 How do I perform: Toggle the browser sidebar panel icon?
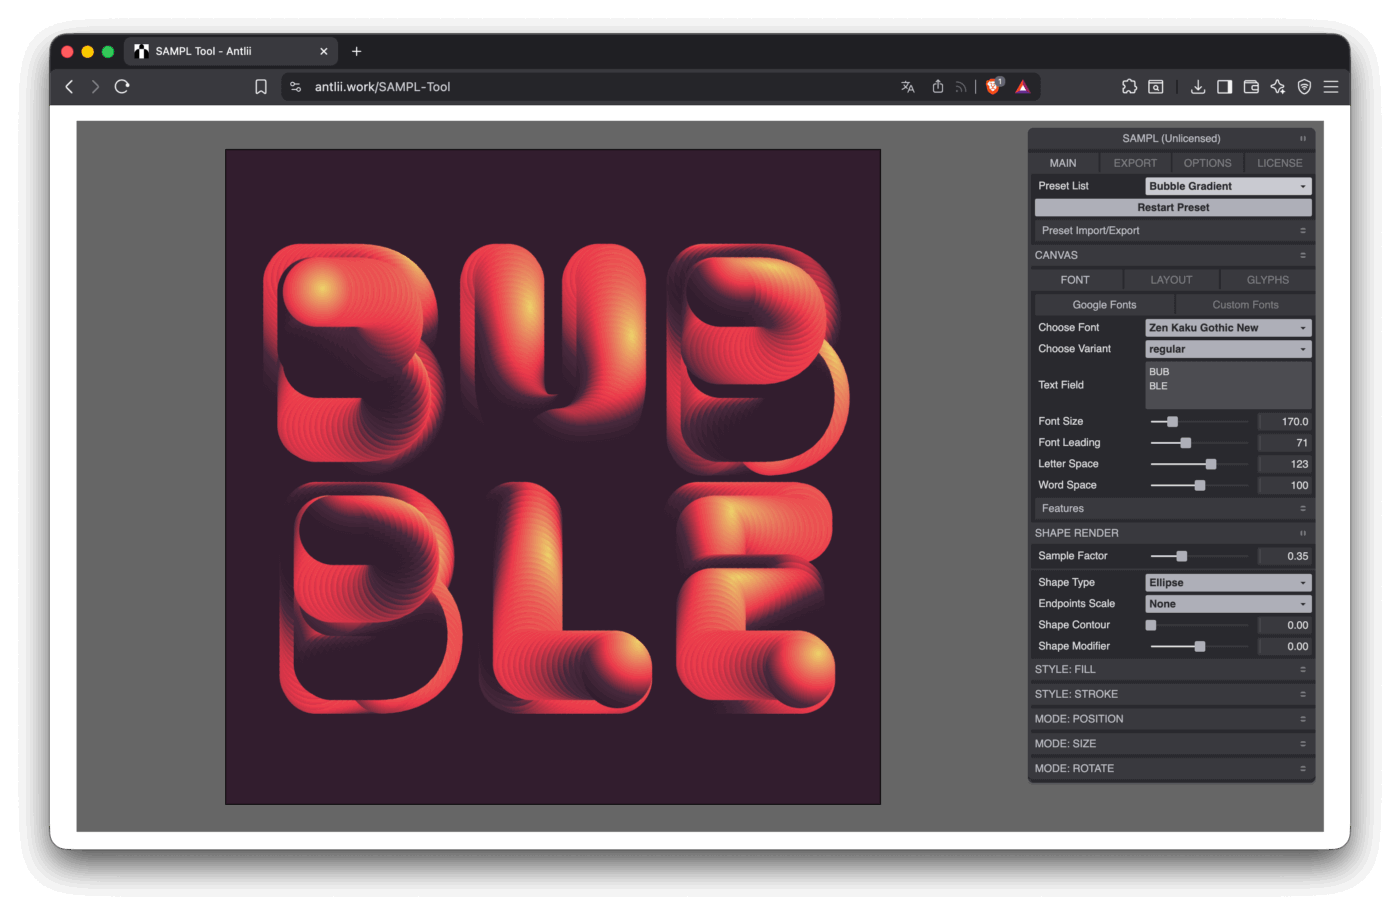click(1224, 87)
